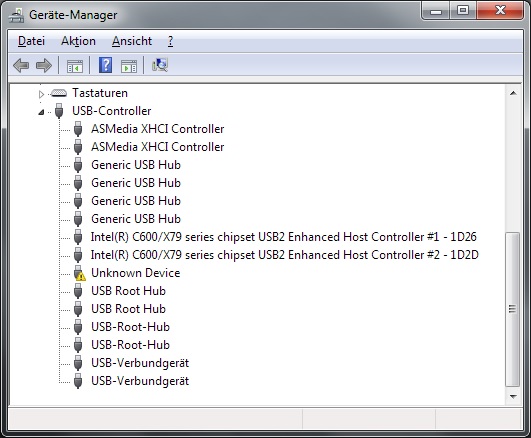Select the first ASMedia XHCI Controller entry
The height and width of the screenshot is (438, 531).
157,129
